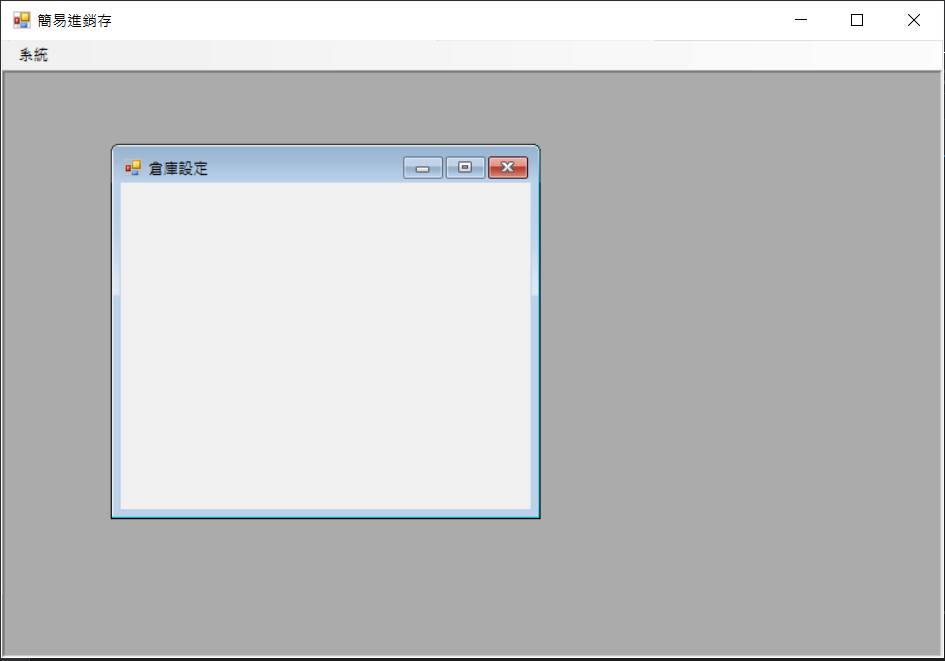
Task: Close the 倉庫設定 child window
Action: [x=508, y=168]
